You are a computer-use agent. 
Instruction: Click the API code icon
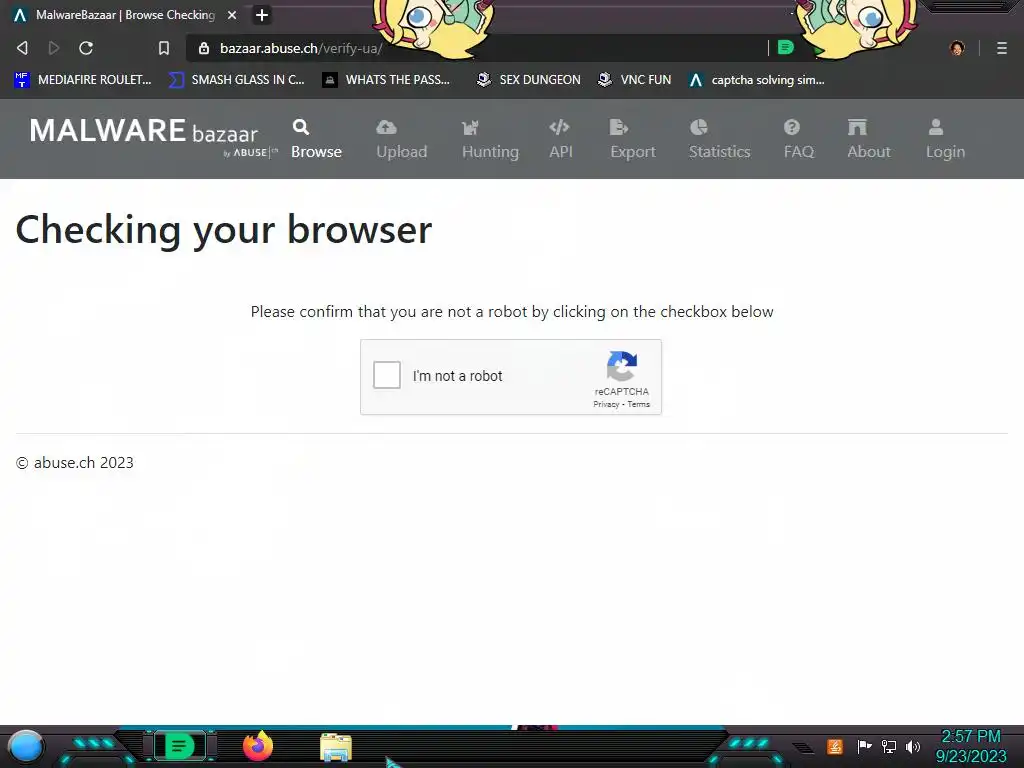click(560, 127)
